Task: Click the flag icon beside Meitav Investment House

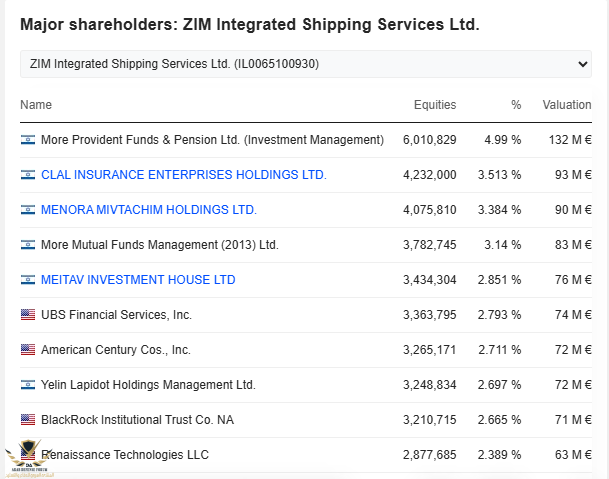Action: [27, 280]
